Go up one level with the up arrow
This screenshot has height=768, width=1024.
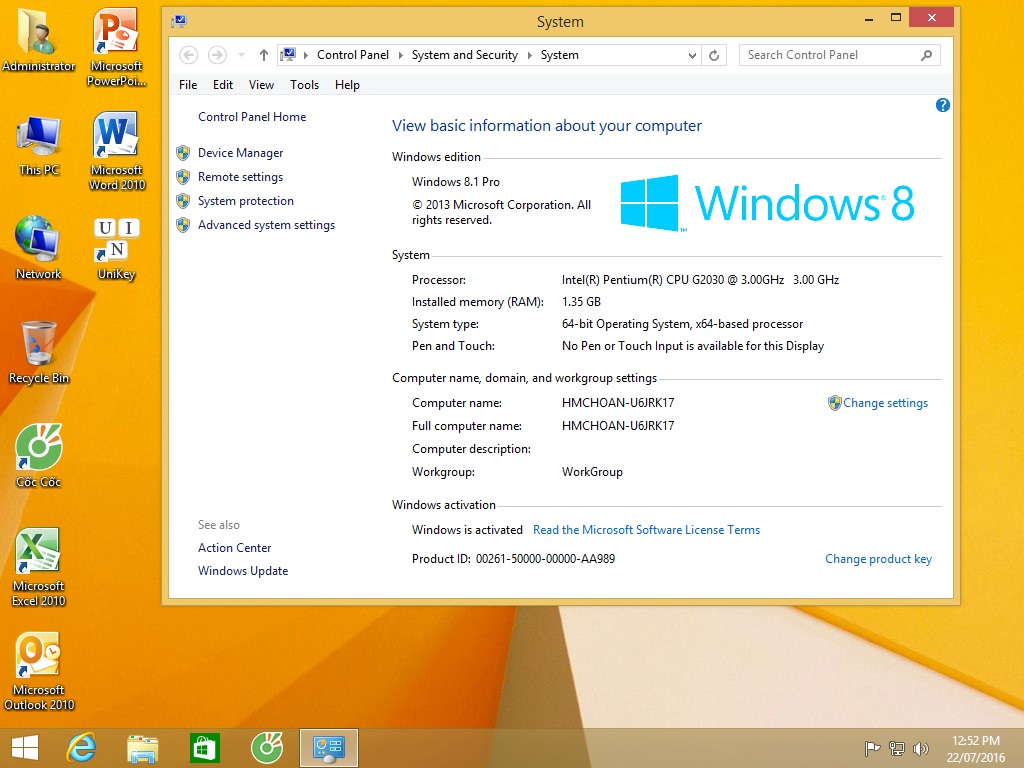pyautogui.click(x=263, y=55)
